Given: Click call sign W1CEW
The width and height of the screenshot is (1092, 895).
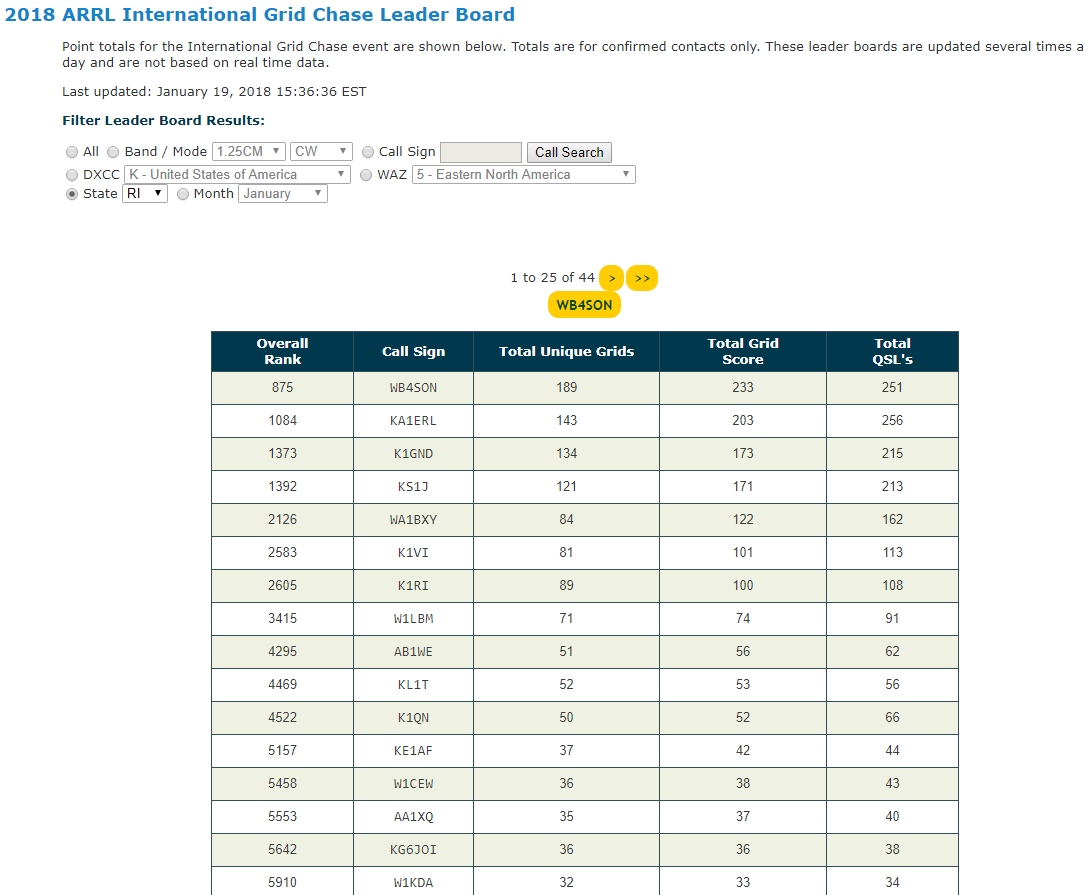Looking at the screenshot, I should click(x=413, y=784).
